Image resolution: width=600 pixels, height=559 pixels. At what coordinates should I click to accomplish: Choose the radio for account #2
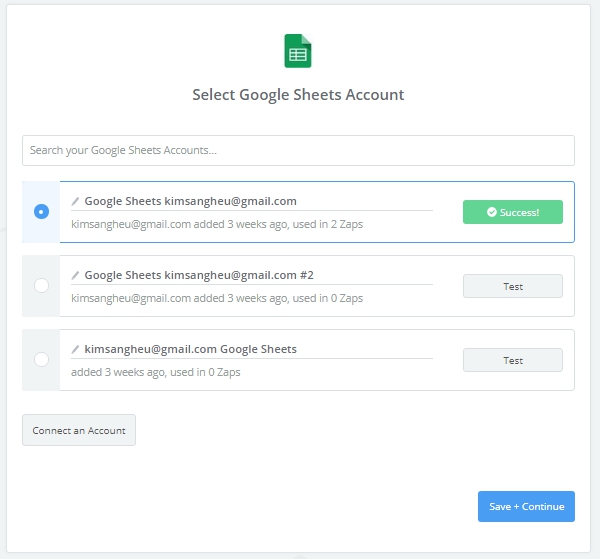click(x=41, y=286)
